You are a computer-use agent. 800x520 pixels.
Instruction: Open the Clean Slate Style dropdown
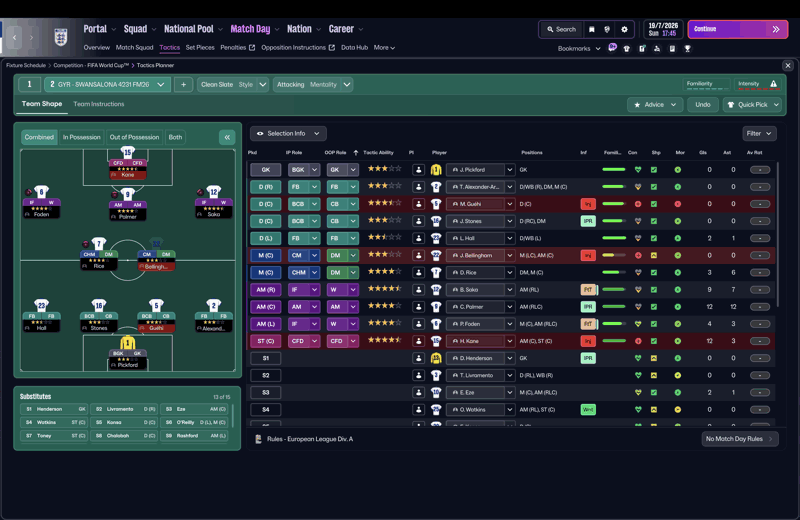(x=233, y=84)
